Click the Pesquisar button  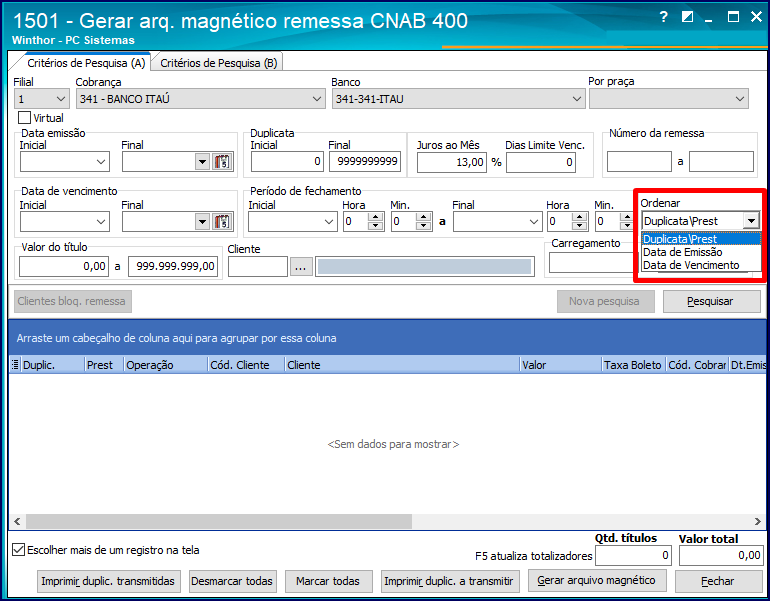click(711, 301)
